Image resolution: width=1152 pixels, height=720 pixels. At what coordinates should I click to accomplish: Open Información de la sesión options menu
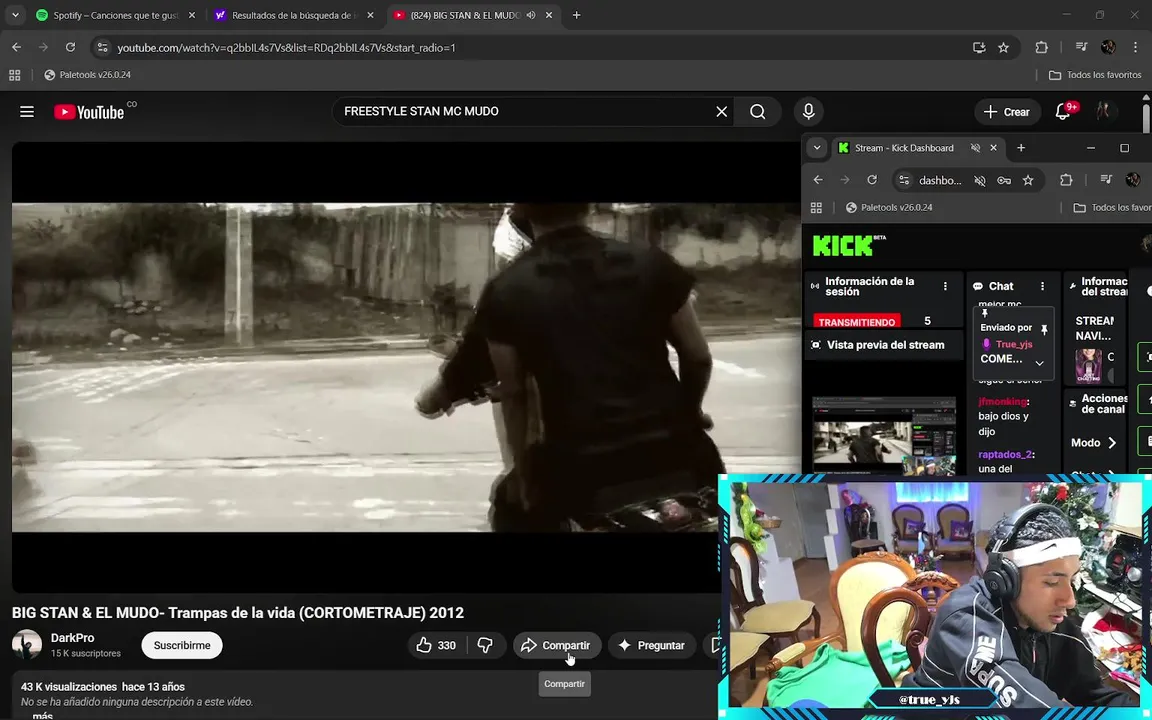(x=946, y=287)
